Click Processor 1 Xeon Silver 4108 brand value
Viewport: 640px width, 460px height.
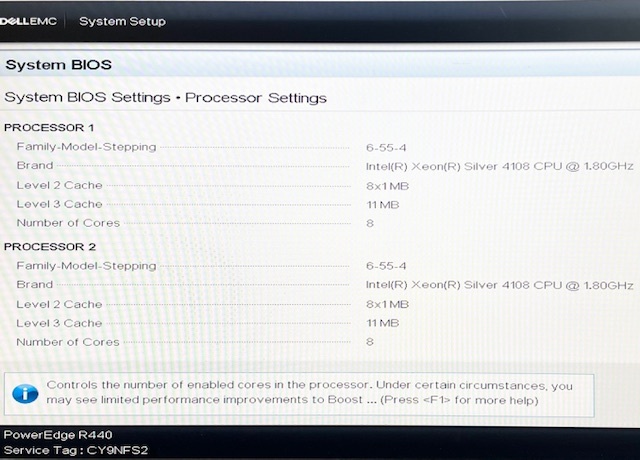point(500,167)
